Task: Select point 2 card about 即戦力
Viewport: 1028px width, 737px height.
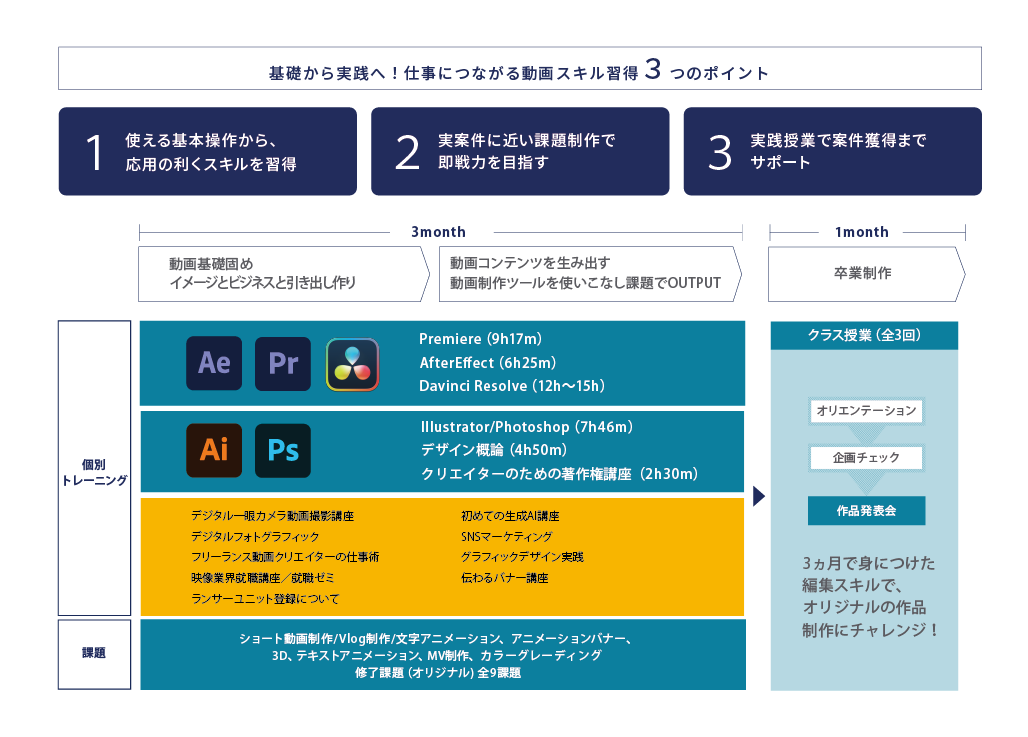Action: (520, 151)
